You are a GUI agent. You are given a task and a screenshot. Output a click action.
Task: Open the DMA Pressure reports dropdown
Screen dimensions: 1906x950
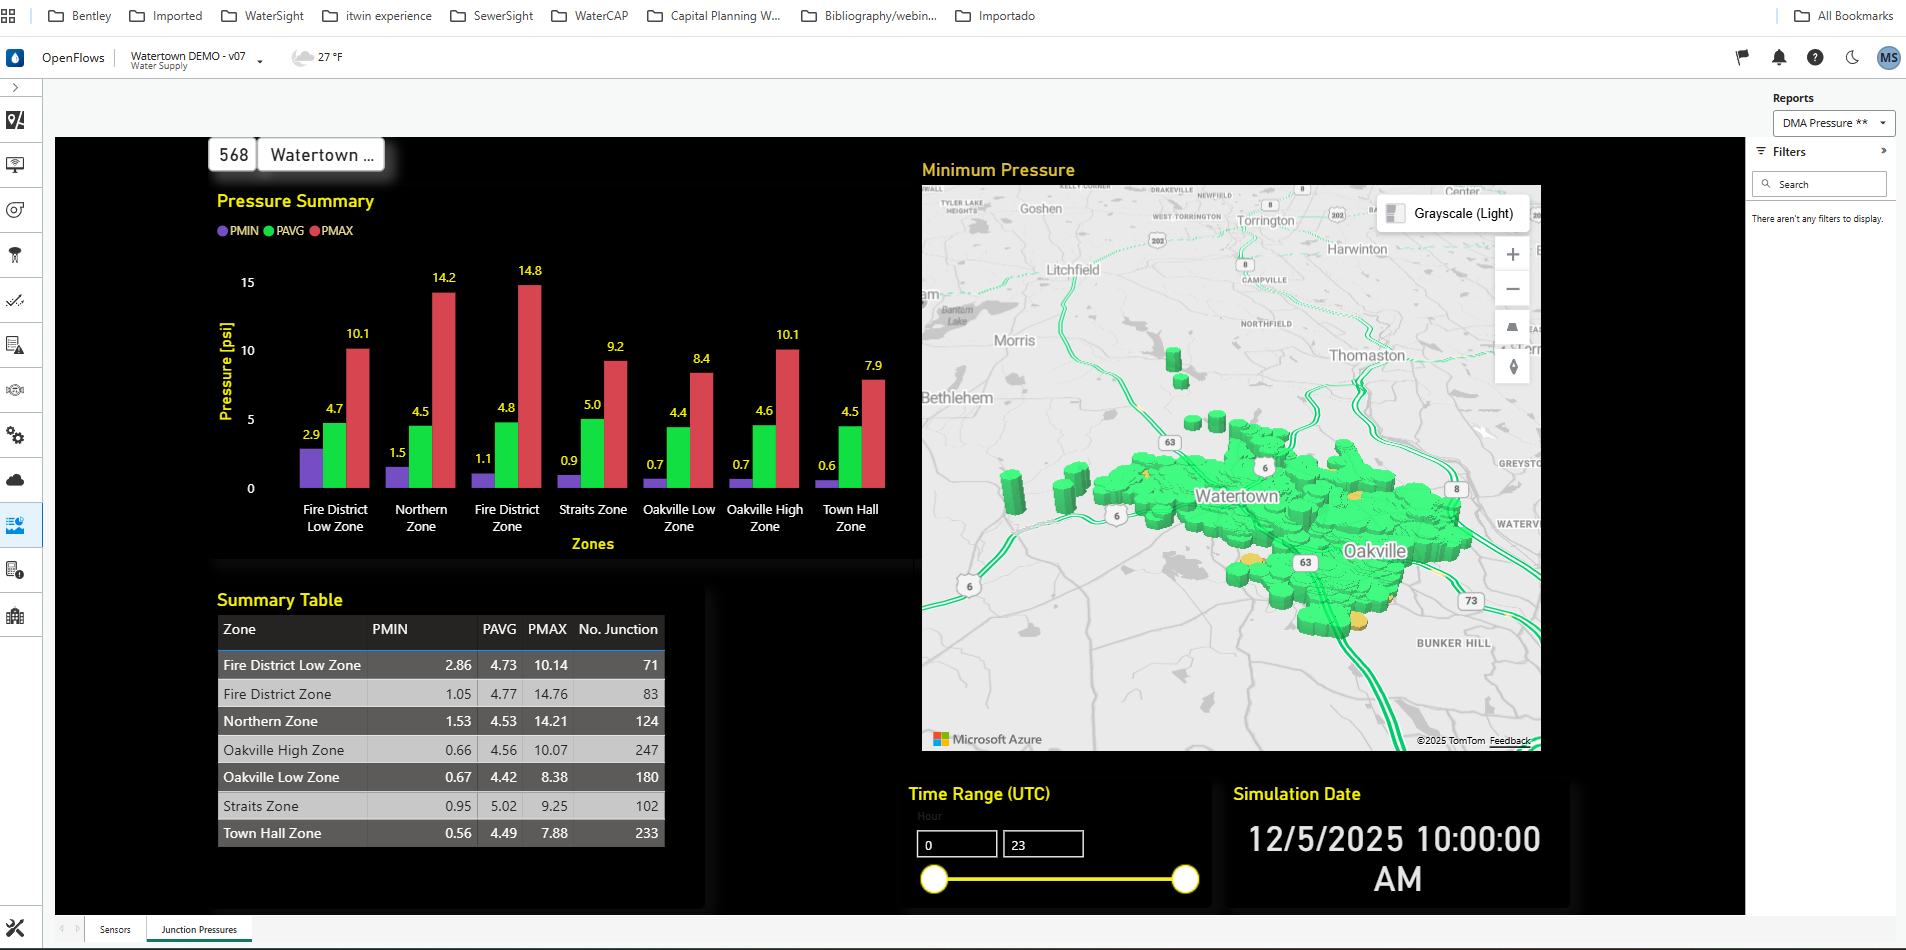pos(1833,123)
